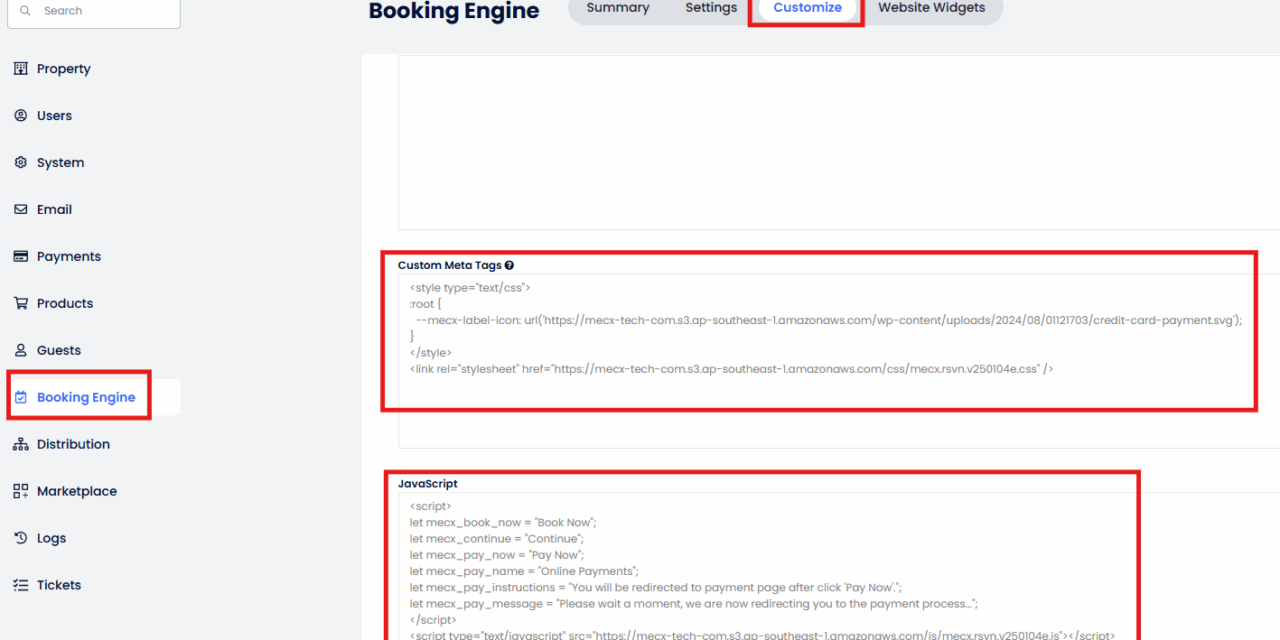1280x640 pixels.
Task: Select the Marketplace grid icon
Action: pyautogui.click(x=21, y=491)
